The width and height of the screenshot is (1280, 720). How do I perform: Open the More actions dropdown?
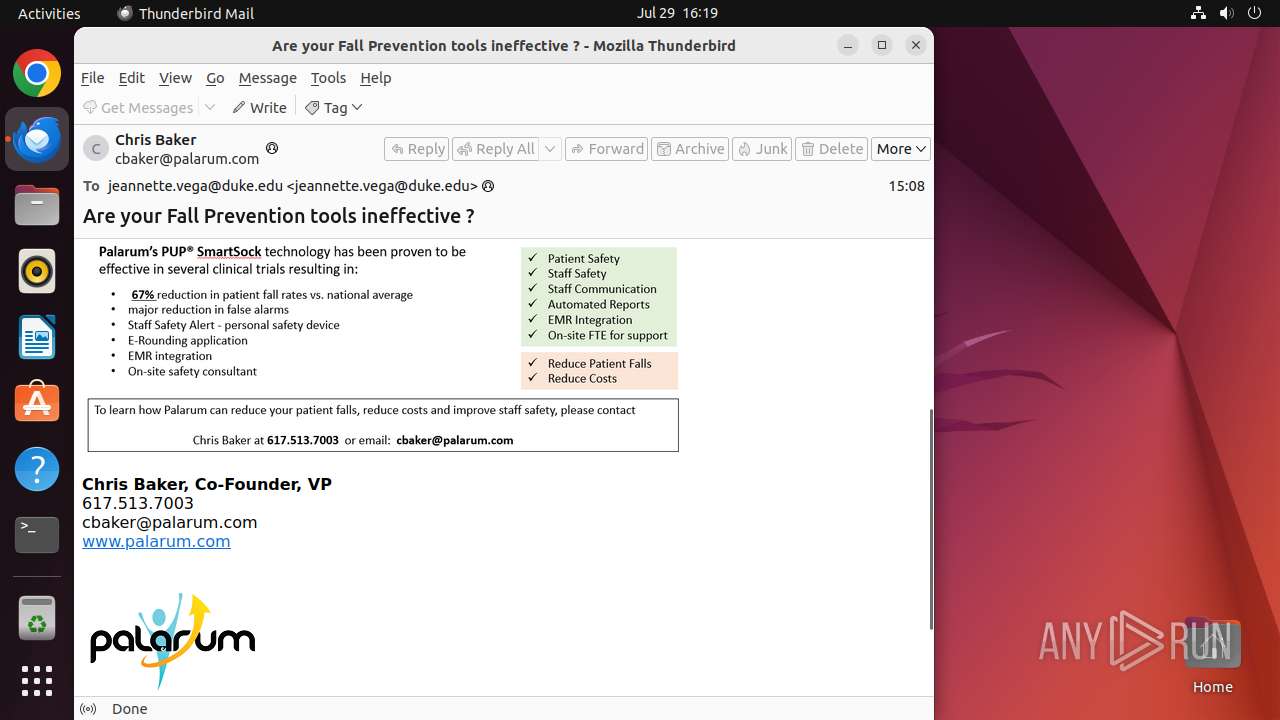coord(901,149)
